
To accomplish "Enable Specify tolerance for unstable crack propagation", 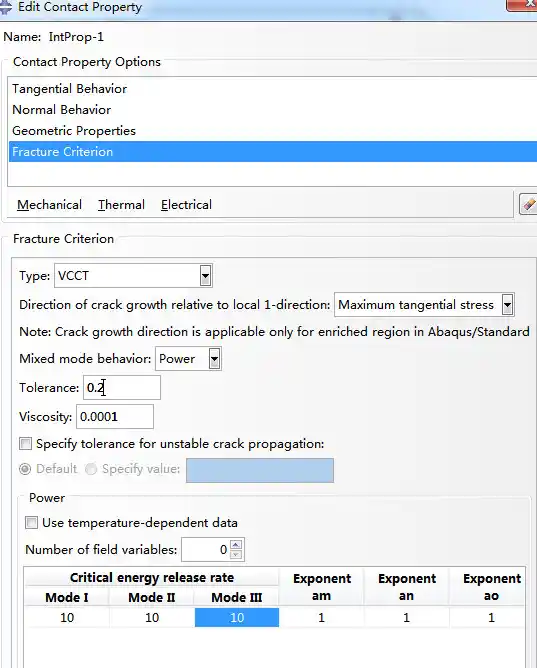I will click(x=25, y=444).
